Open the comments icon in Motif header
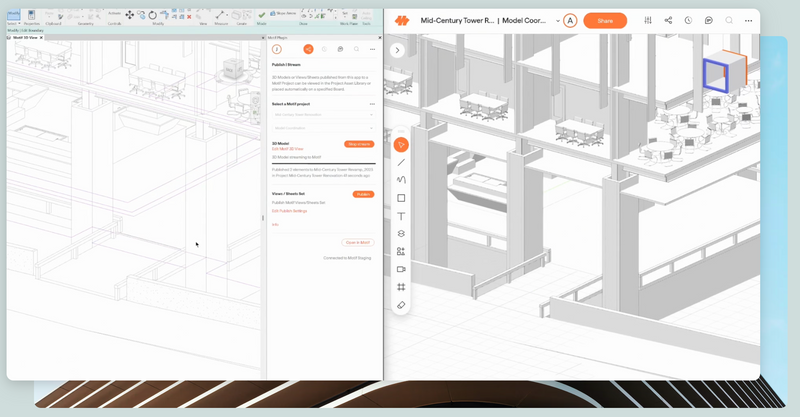This screenshot has width=800, height=417. click(x=709, y=20)
